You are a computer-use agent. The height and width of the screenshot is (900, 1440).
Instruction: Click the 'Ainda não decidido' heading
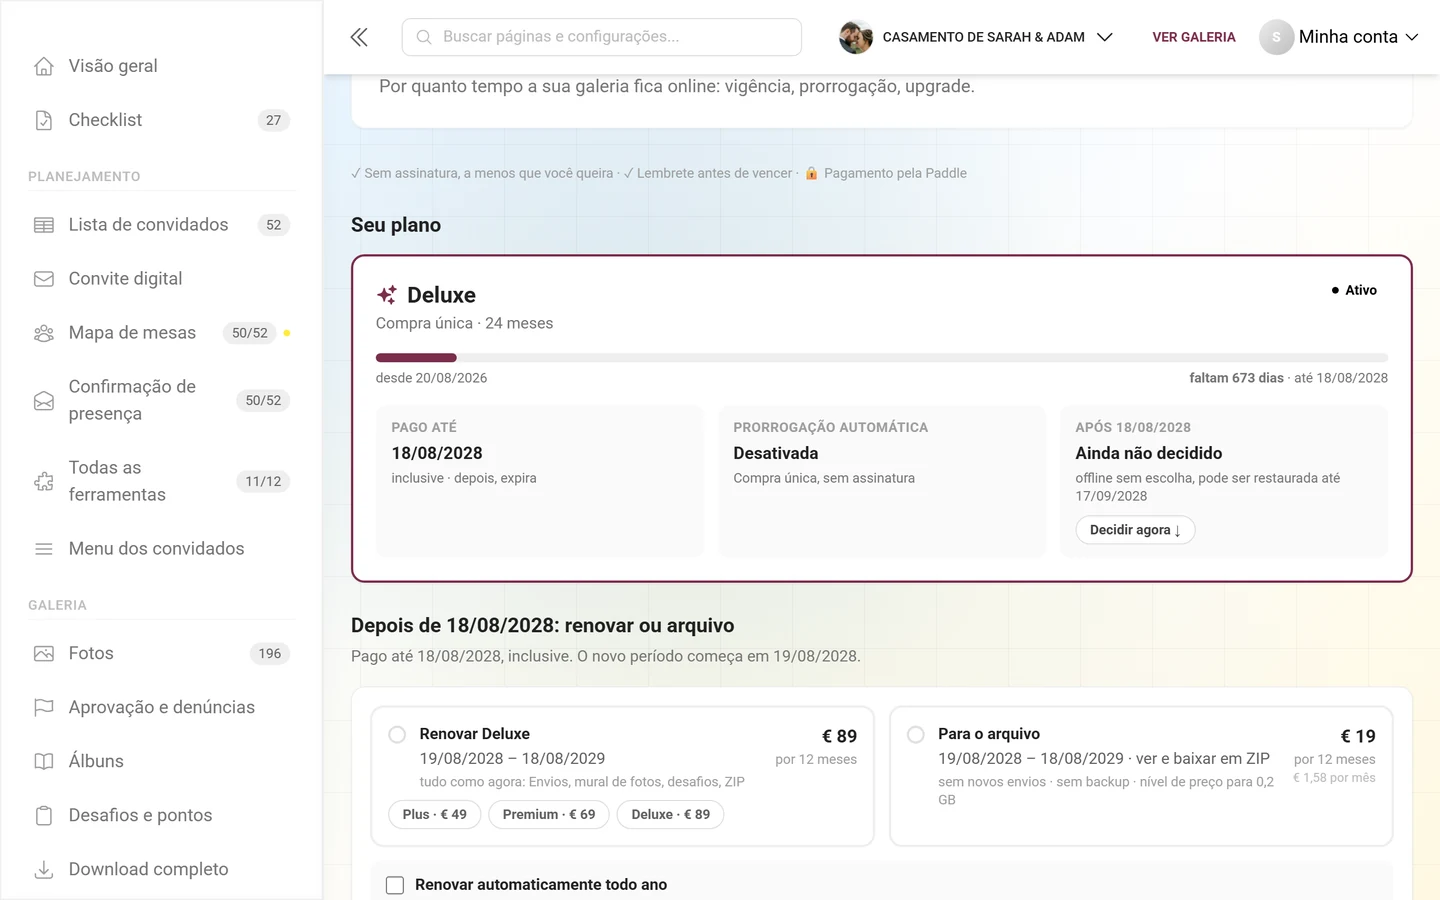[x=1148, y=453]
